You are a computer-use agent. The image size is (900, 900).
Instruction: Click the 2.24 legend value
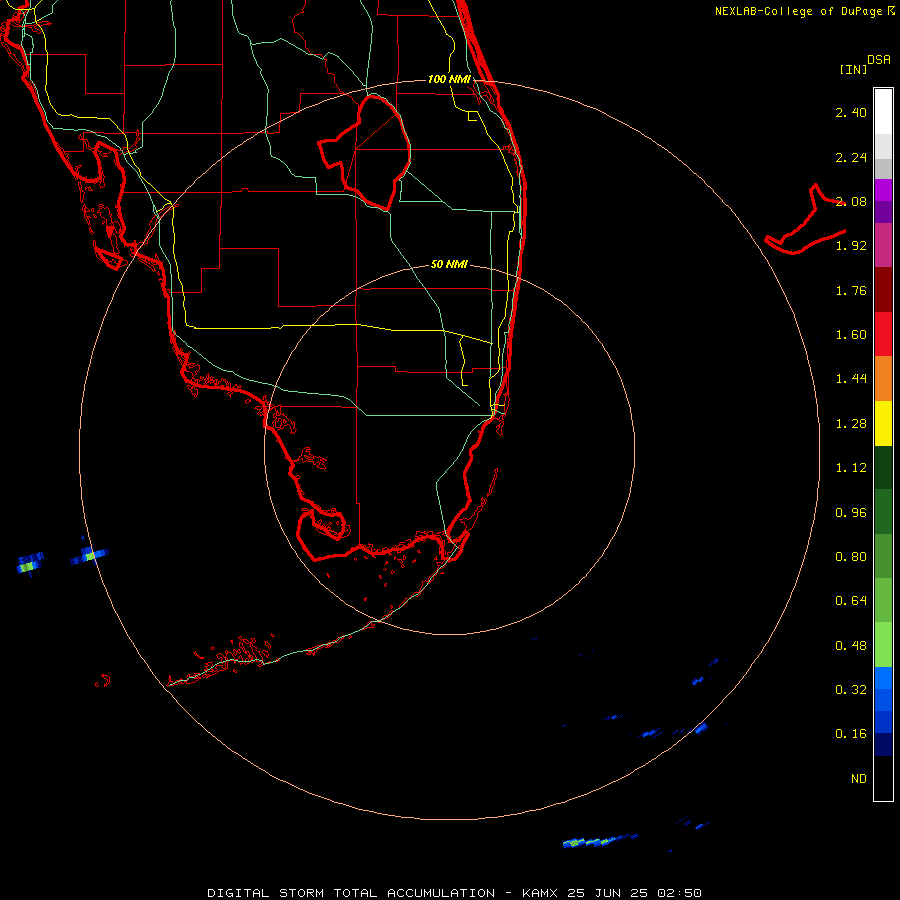click(x=851, y=157)
